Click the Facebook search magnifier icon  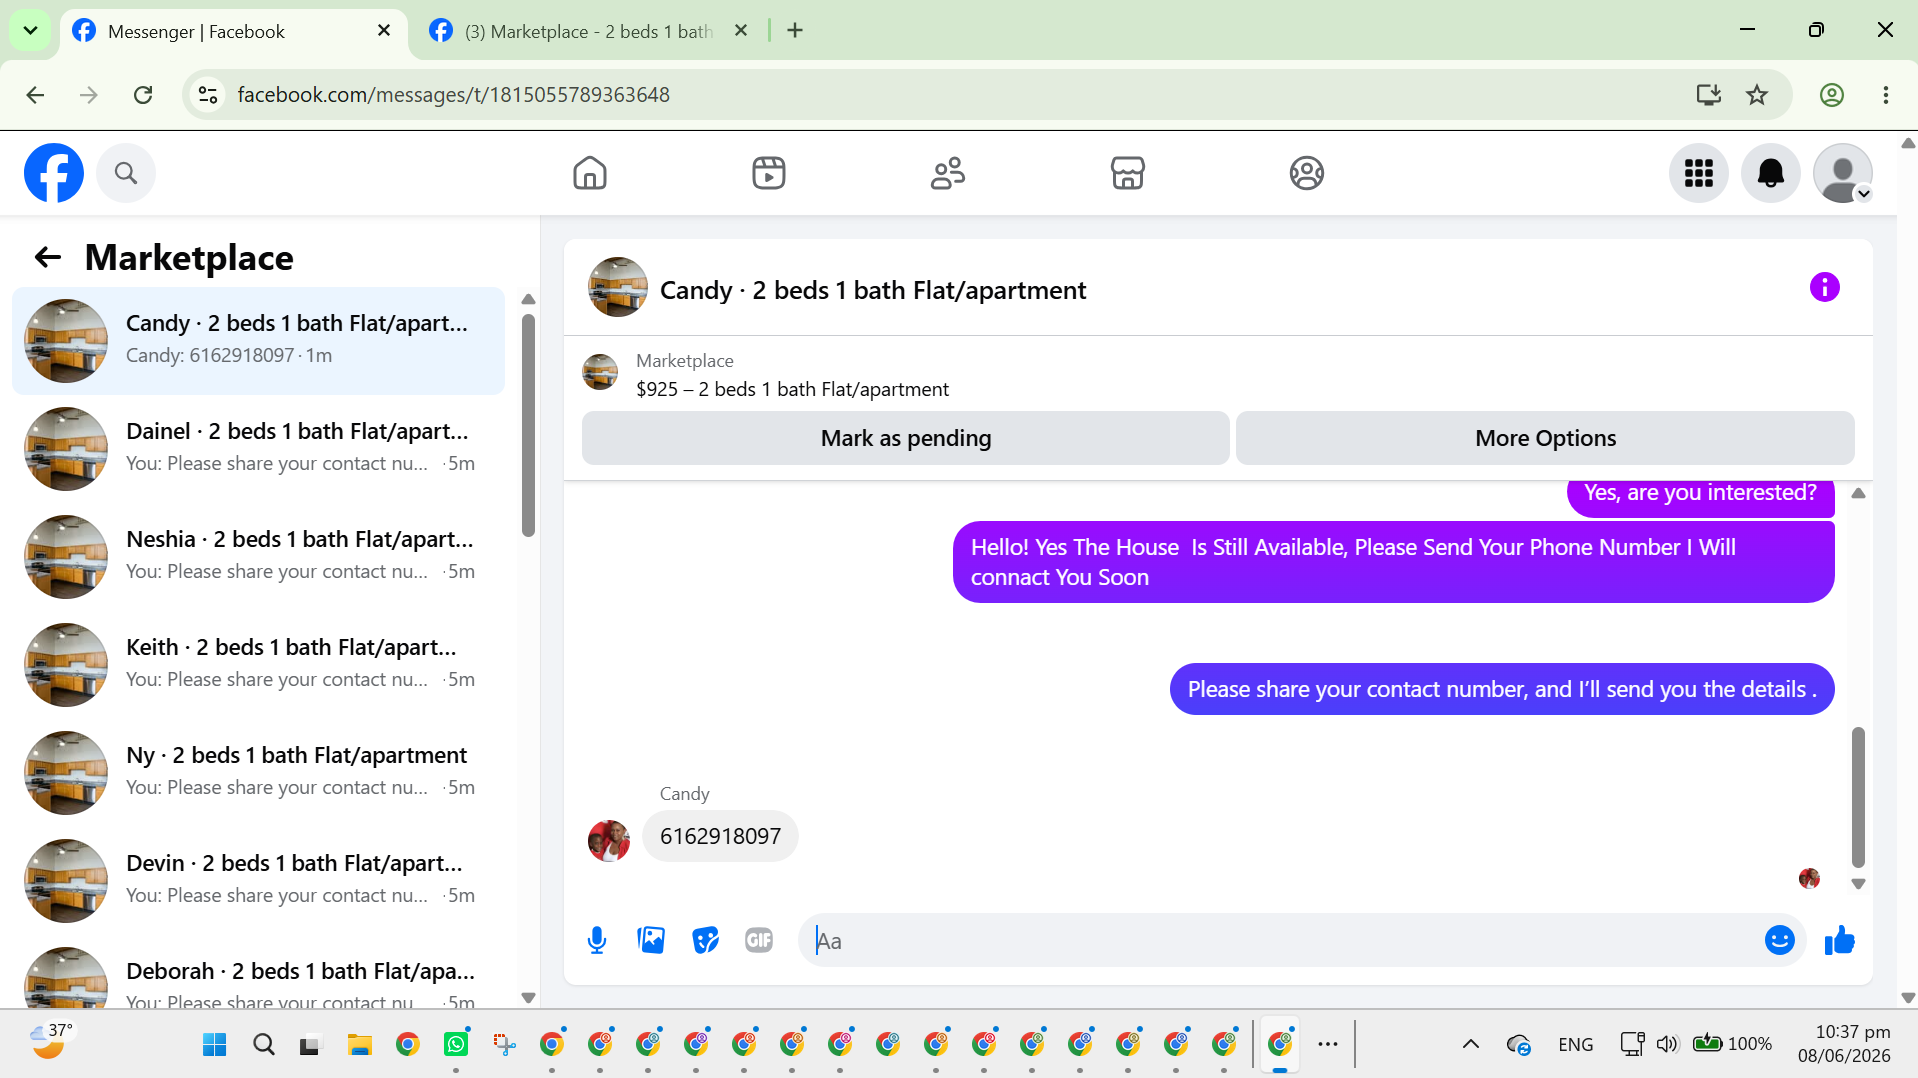click(126, 173)
